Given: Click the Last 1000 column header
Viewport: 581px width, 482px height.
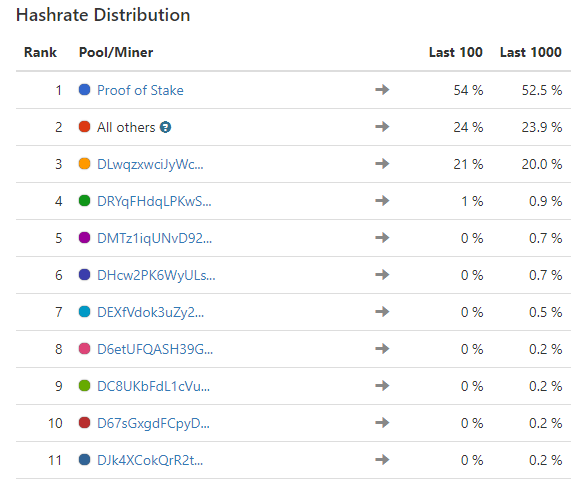Looking at the screenshot, I should click(x=531, y=52).
